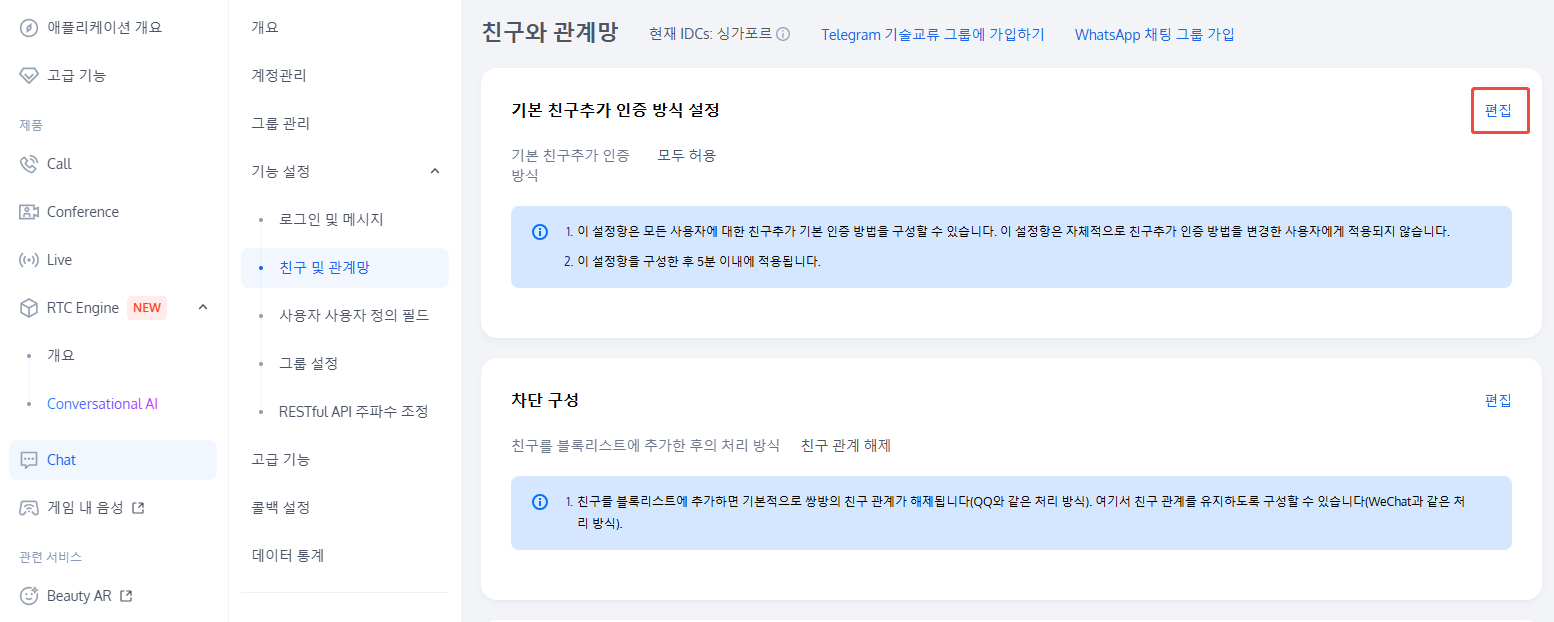Click the 게임 내 음성 gamepad icon
Viewport: 1554px width, 622px height.
[x=29, y=508]
